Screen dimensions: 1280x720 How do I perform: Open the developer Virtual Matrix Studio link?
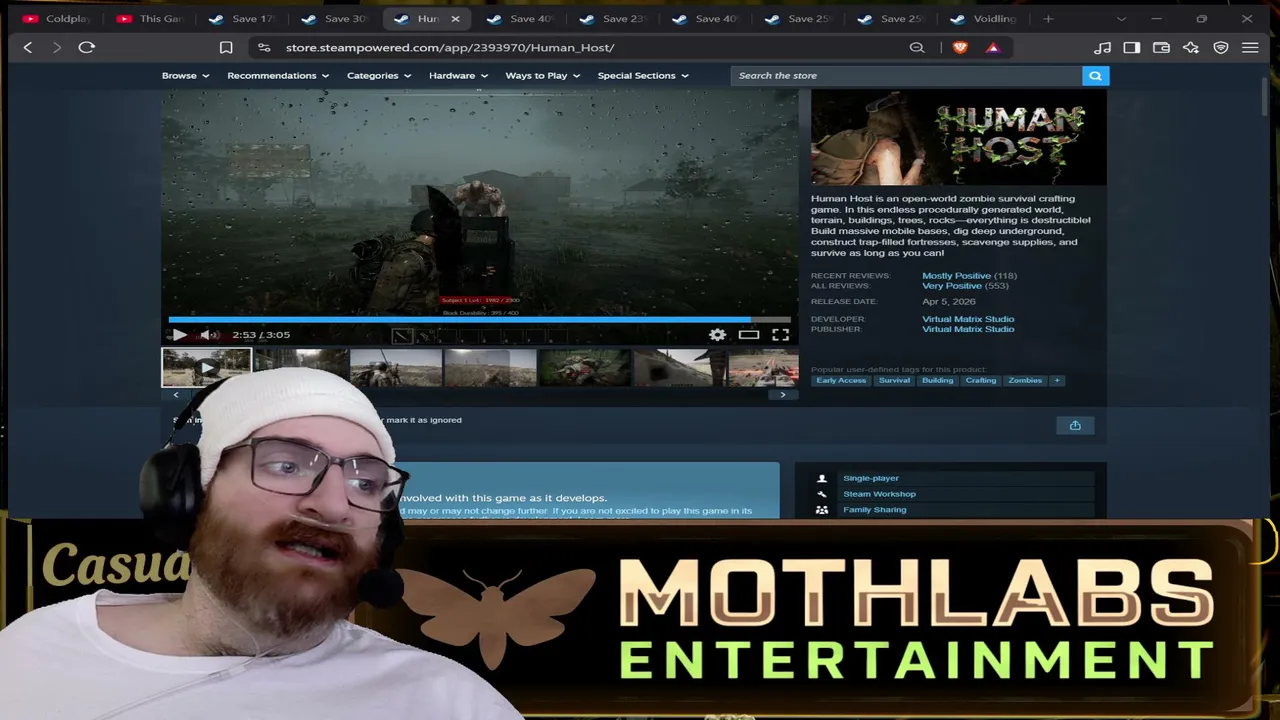(x=968, y=319)
